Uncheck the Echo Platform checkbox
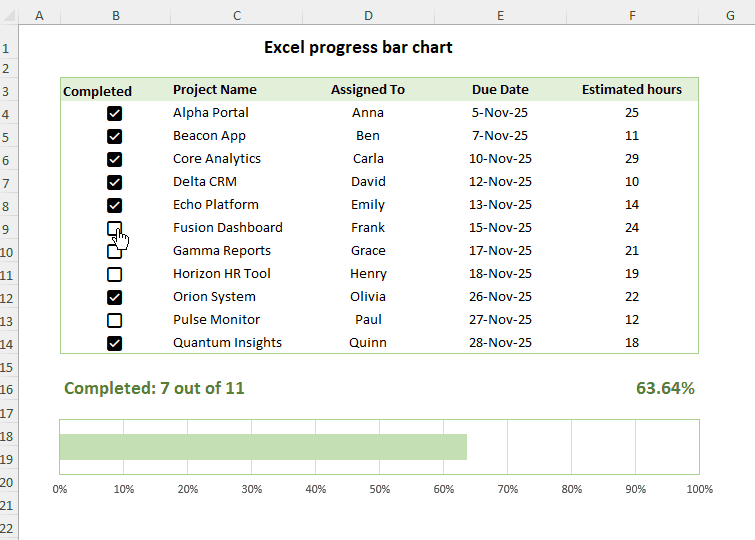This screenshot has height=540, width=755. (x=115, y=205)
